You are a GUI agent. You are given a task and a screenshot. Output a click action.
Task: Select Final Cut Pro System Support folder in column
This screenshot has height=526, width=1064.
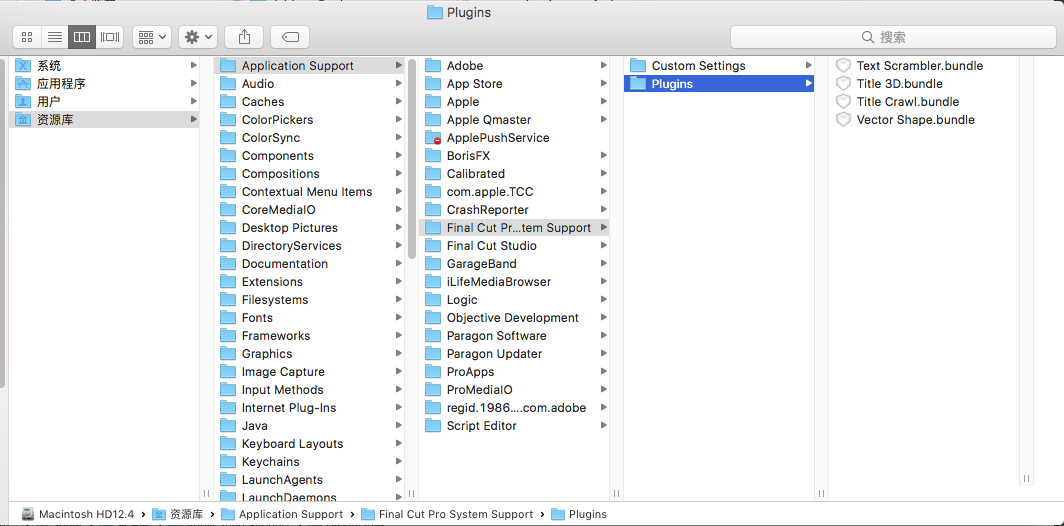point(514,227)
